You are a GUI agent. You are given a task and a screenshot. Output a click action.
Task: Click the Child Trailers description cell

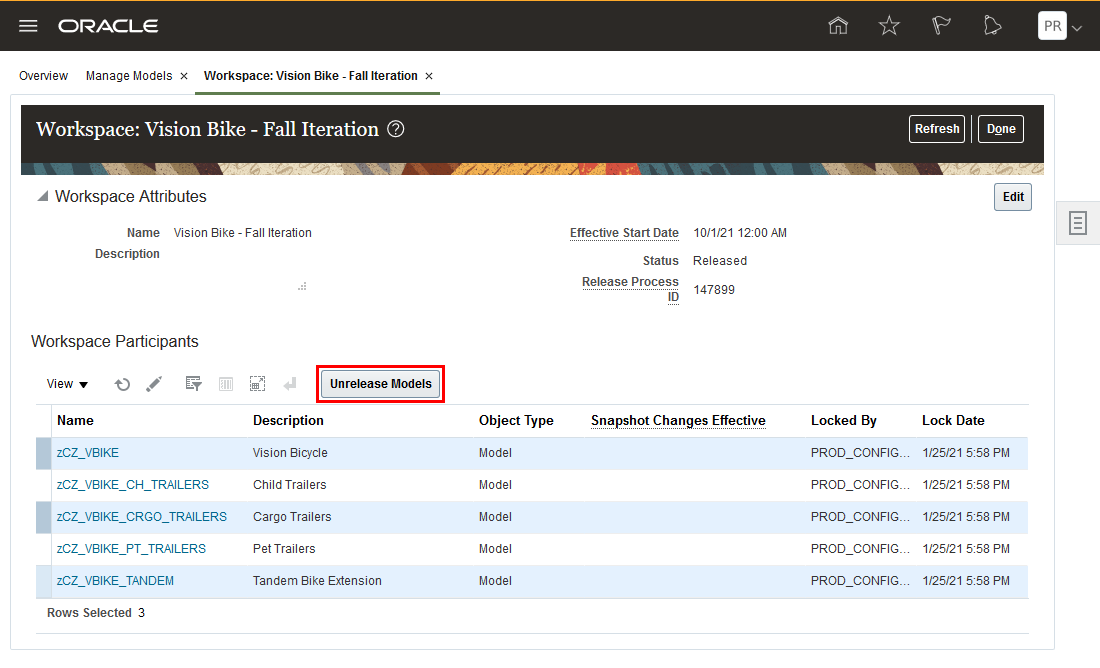[290, 485]
